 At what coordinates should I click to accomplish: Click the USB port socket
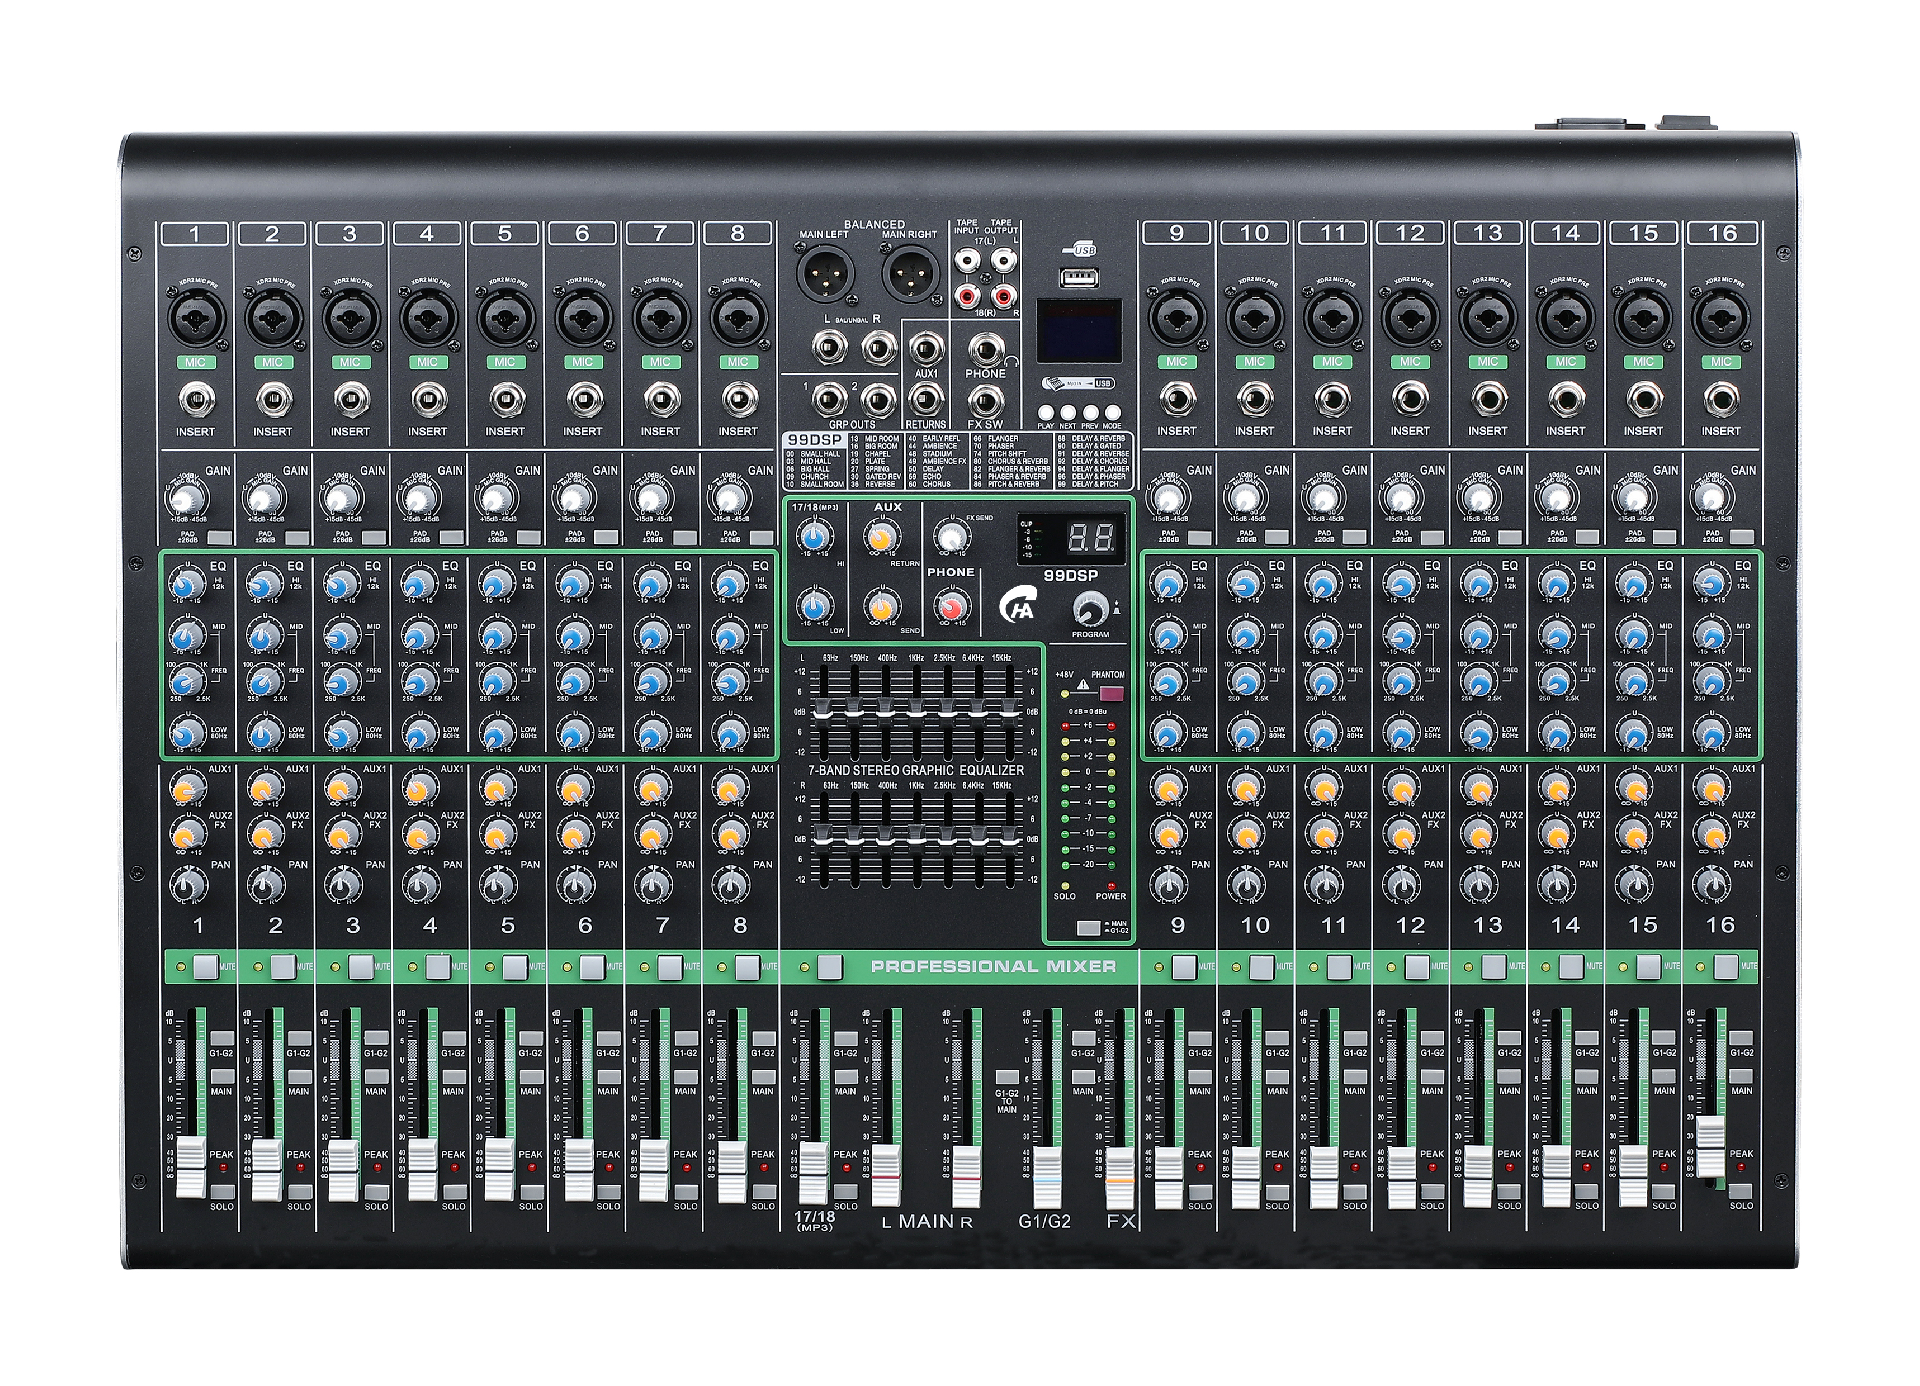[1078, 277]
